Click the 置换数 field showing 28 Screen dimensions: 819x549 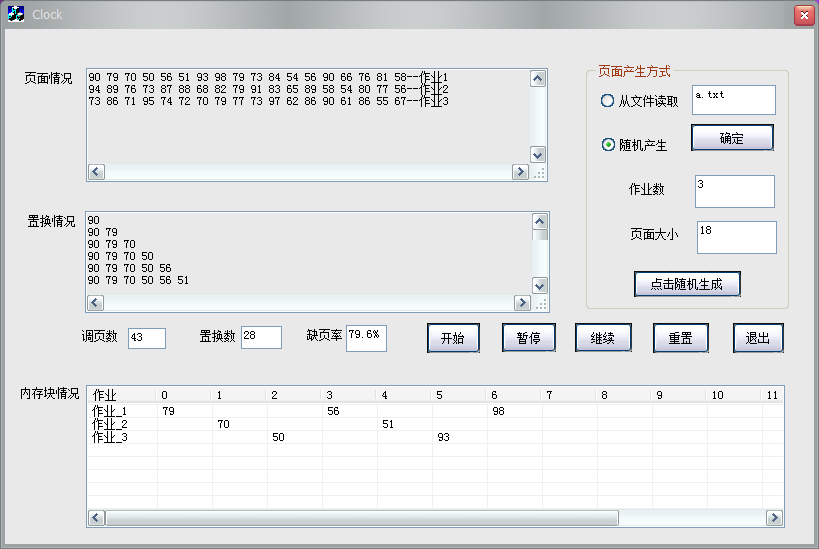pos(261,337)
